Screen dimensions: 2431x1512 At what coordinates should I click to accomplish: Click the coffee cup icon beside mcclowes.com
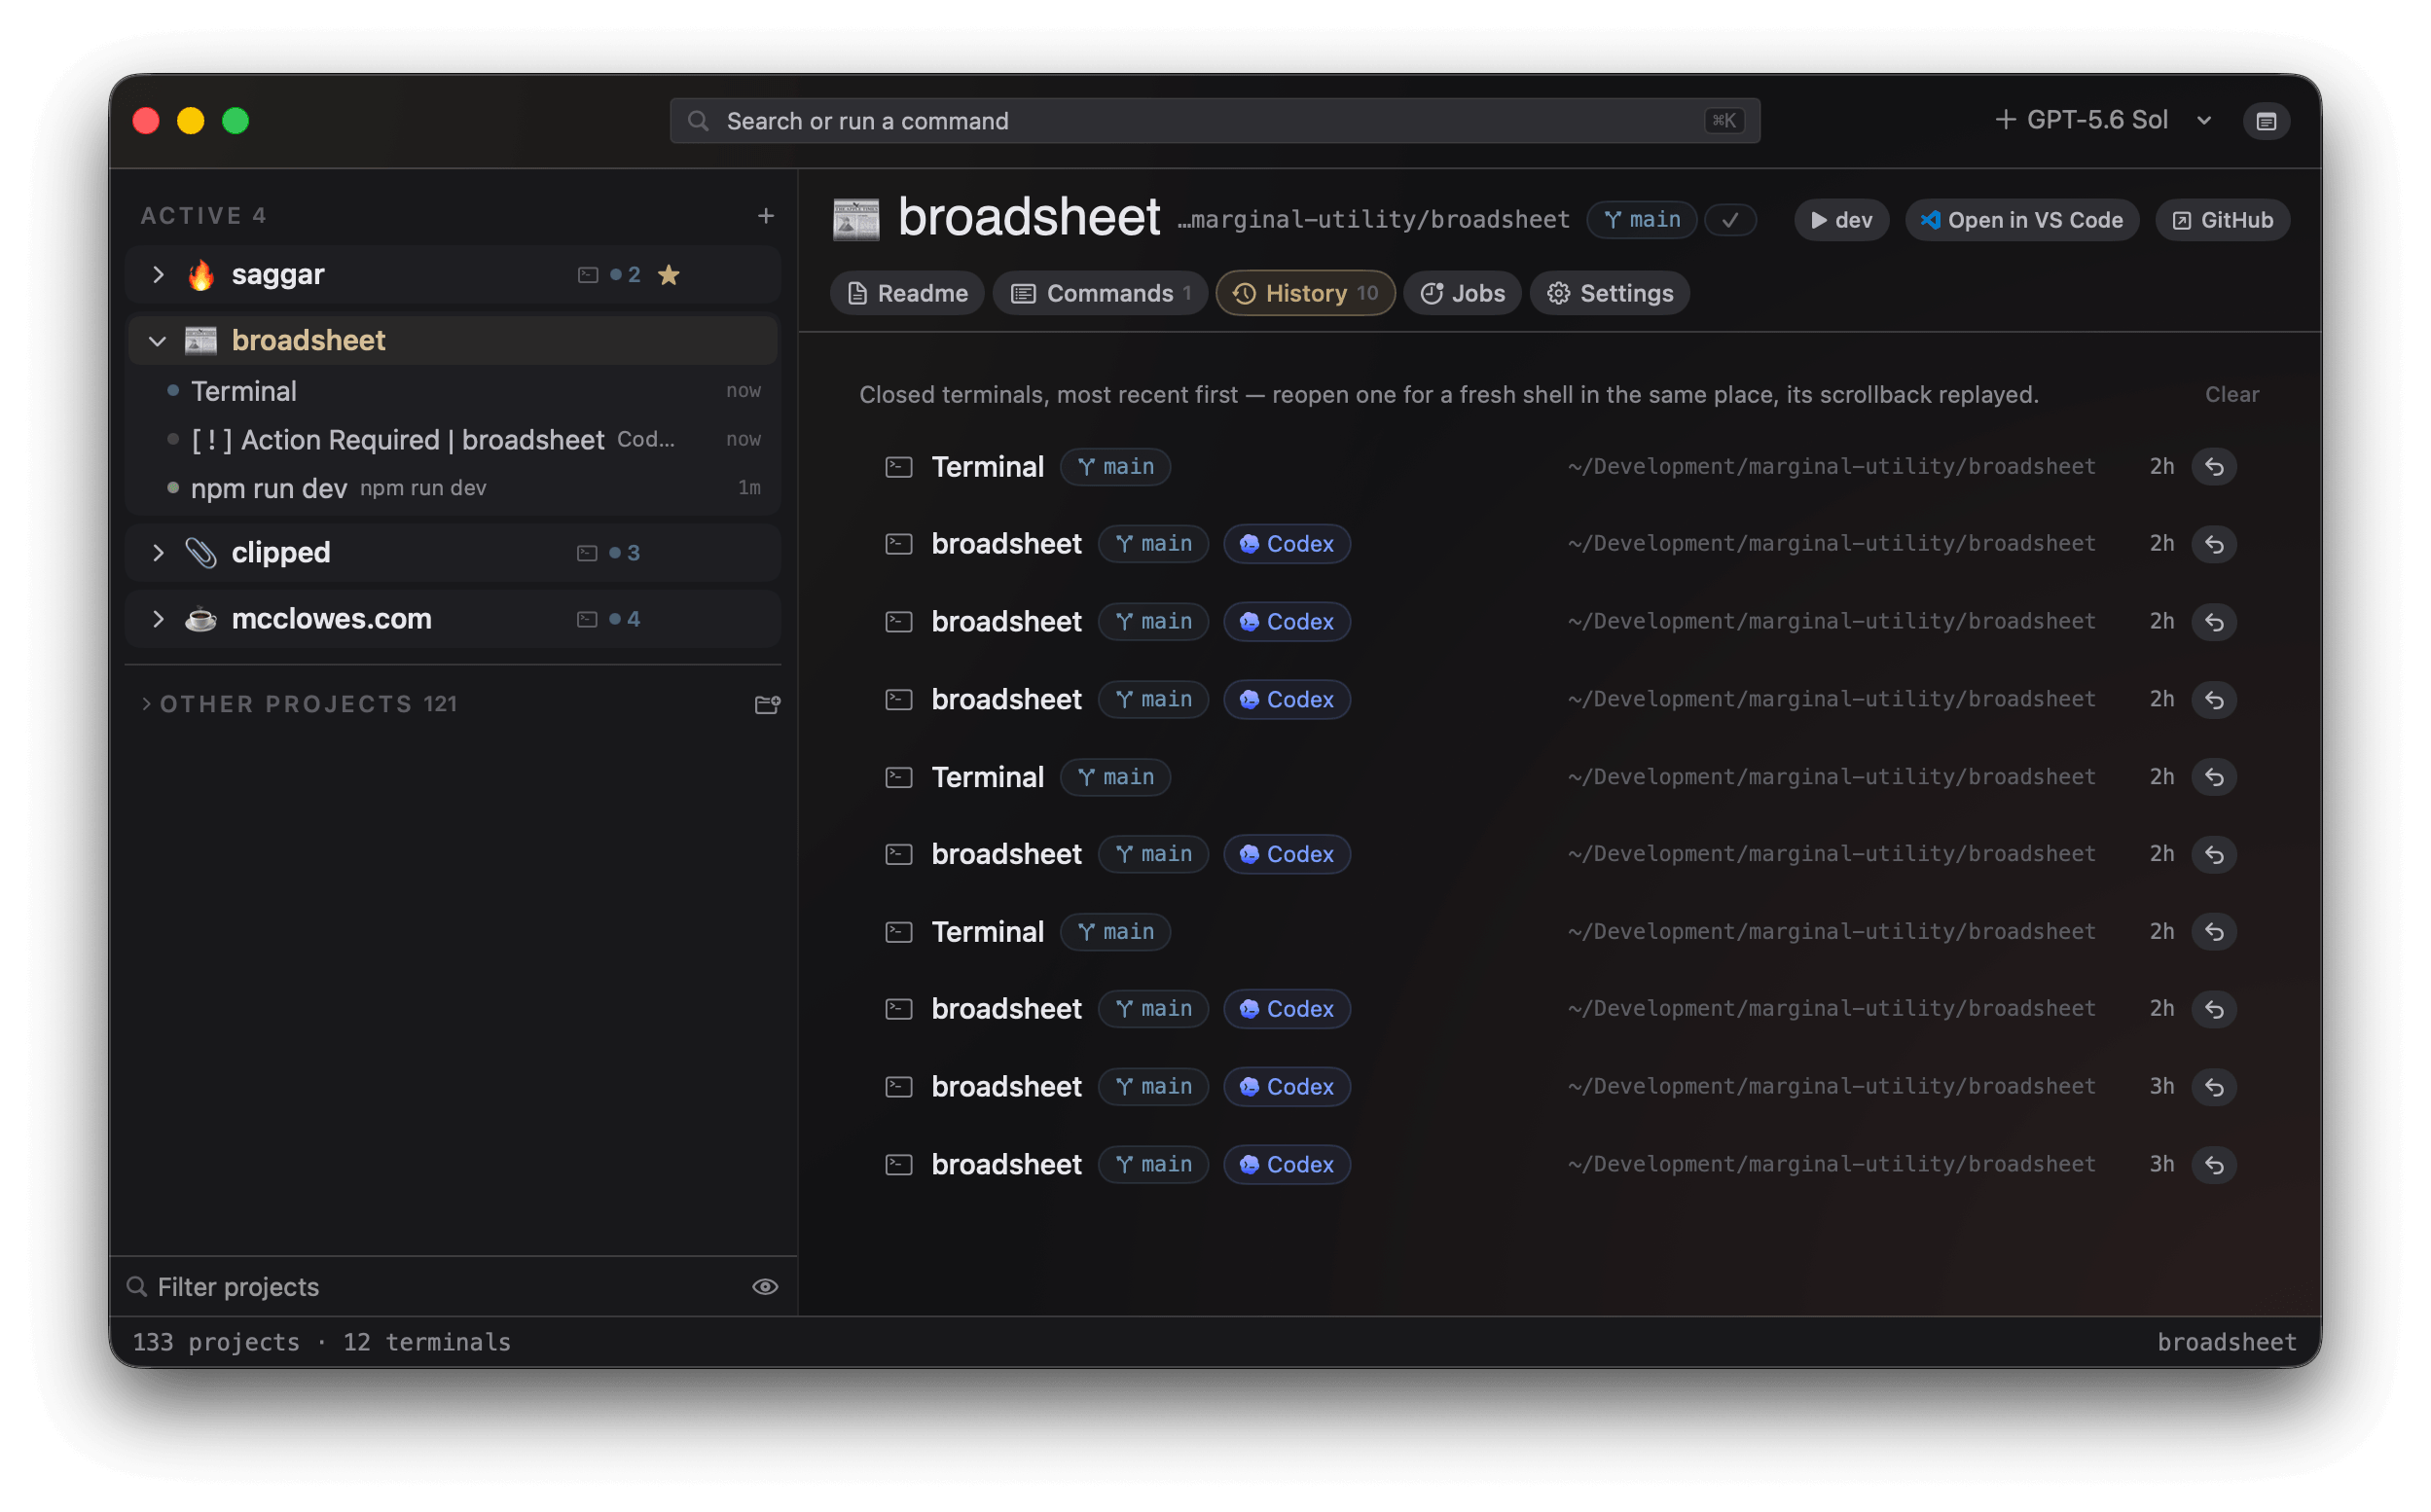[201, 619]
